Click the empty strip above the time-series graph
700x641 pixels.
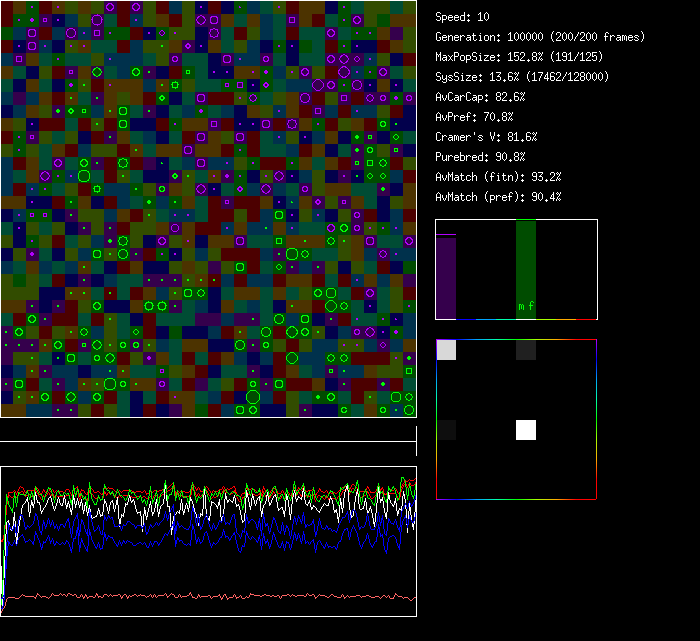(208, 431)
